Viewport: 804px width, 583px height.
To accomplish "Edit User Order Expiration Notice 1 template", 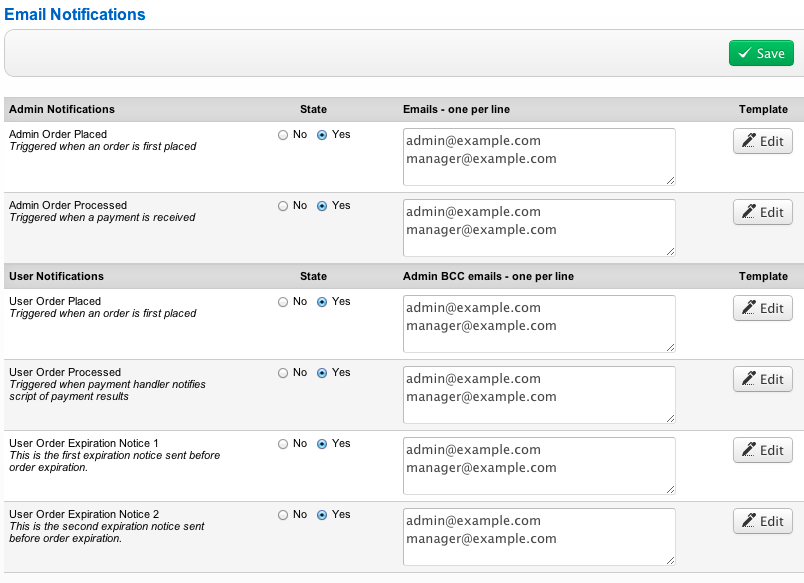I will click(762, 450).
